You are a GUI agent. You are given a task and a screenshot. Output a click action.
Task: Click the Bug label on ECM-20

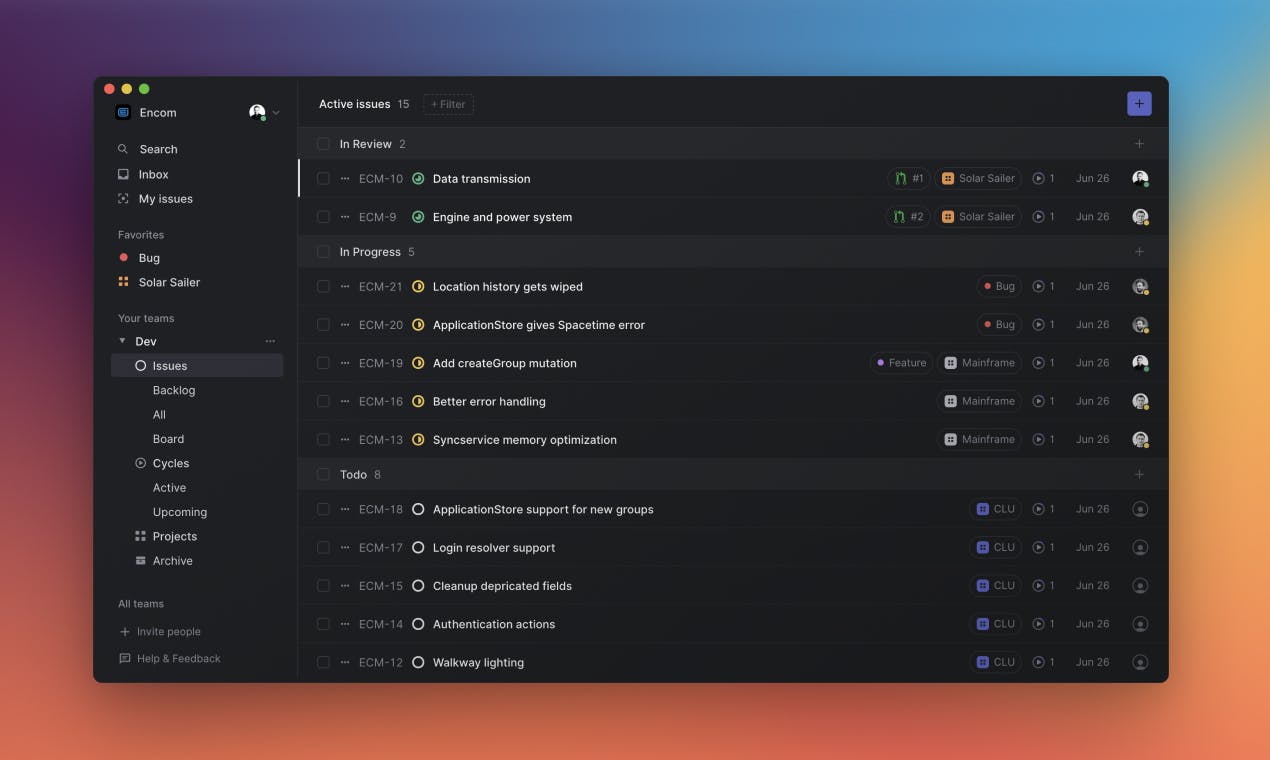pyautogui.click(x=998, y=325)
